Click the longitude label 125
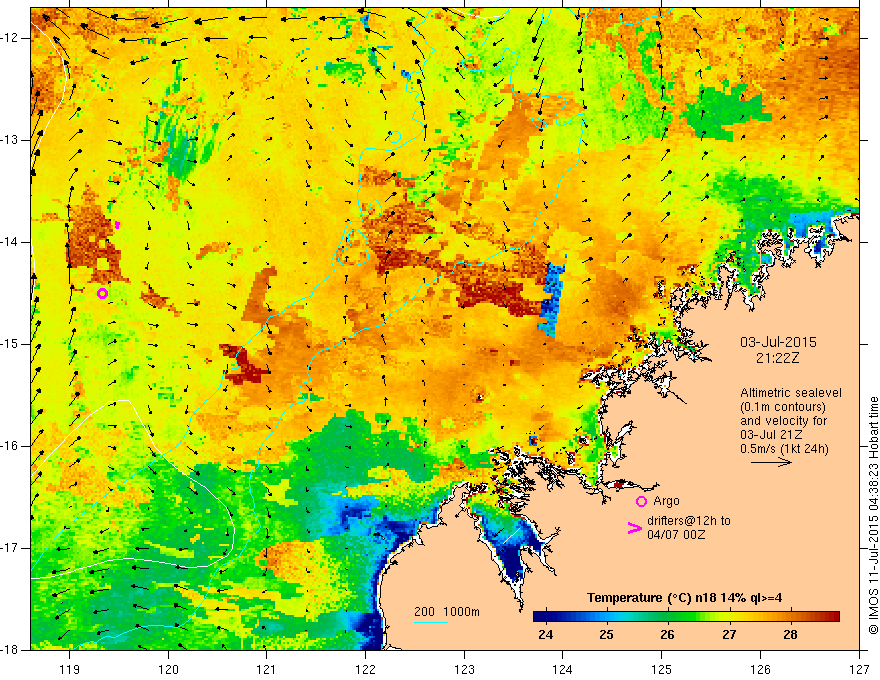 click(662, 669)
